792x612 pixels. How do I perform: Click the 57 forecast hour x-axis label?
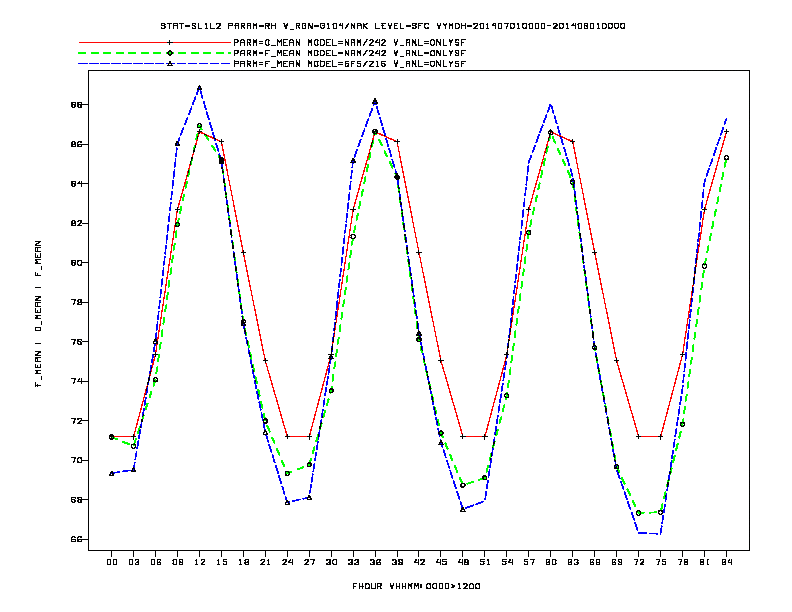[529, 562]
